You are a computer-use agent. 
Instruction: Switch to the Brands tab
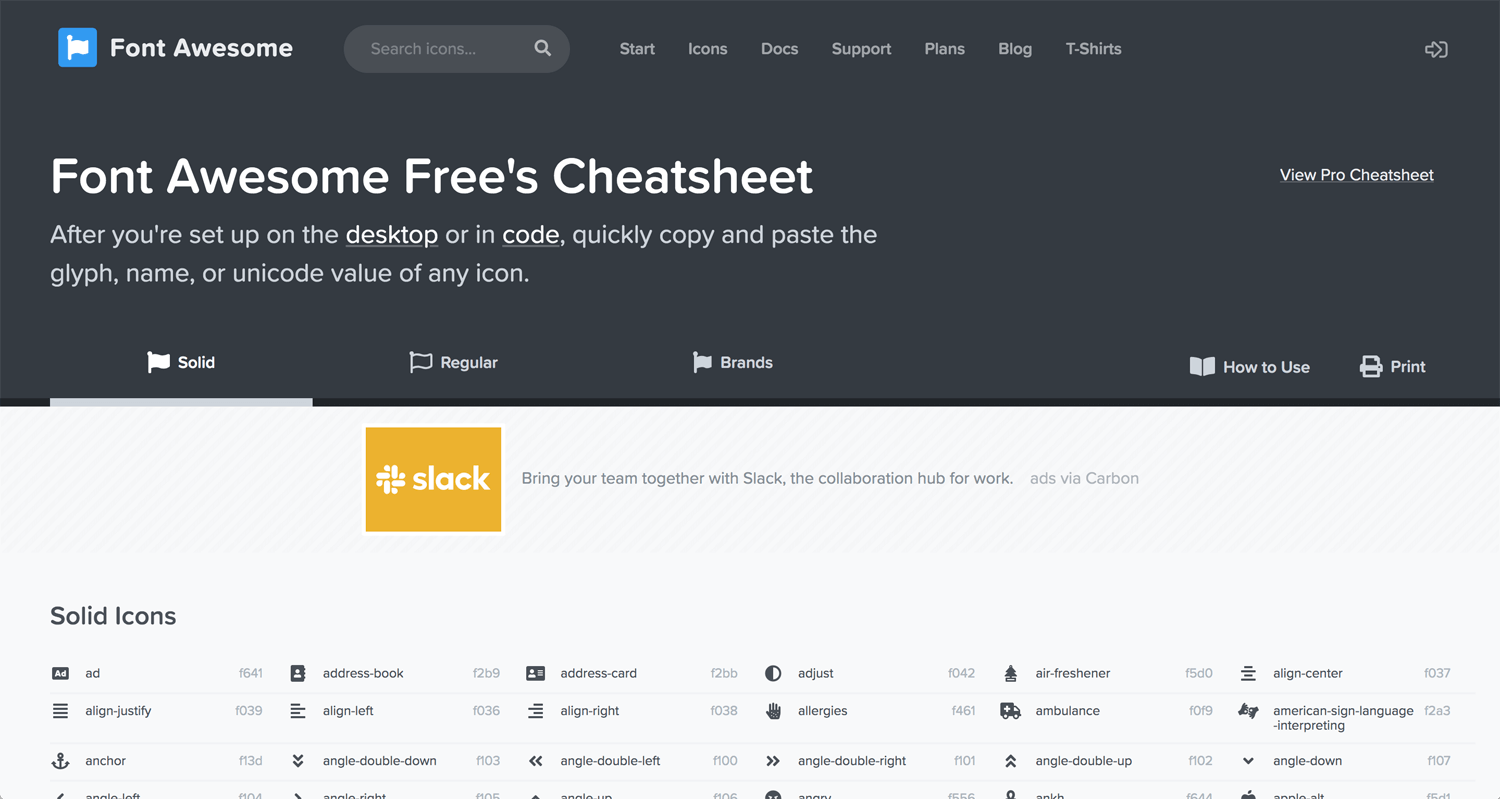(732, 363)
